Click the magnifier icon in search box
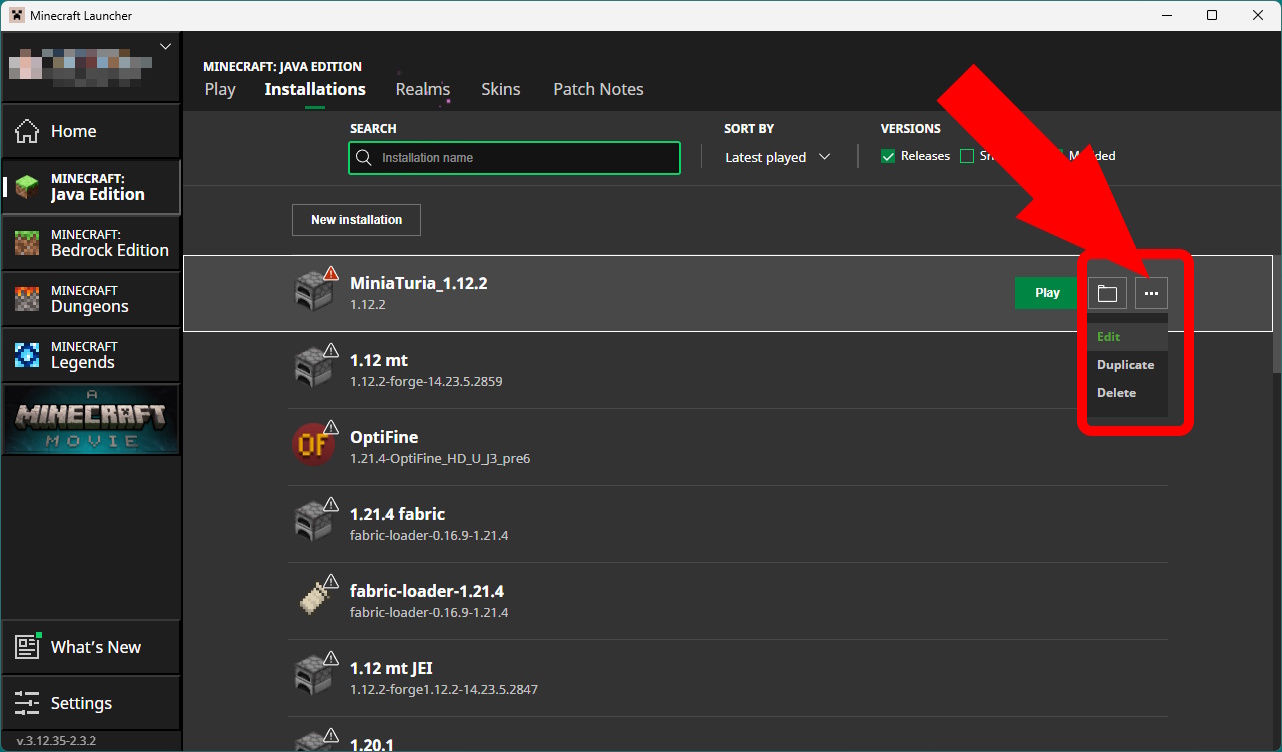Image resolution: width=1282 pixels, height=752 pixels. tap(365, 158)
